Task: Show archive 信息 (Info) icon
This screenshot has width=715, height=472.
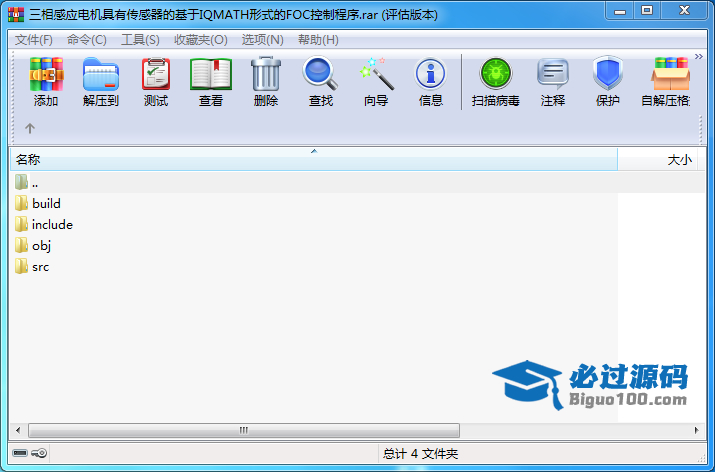Action: 430,74
